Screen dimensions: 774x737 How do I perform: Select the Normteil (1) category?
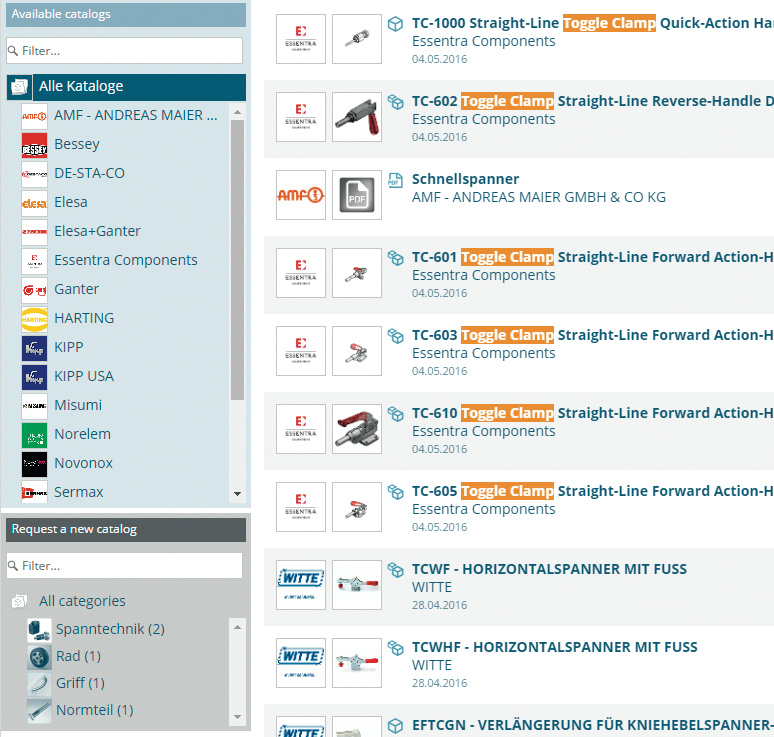(x=95, y=710)
